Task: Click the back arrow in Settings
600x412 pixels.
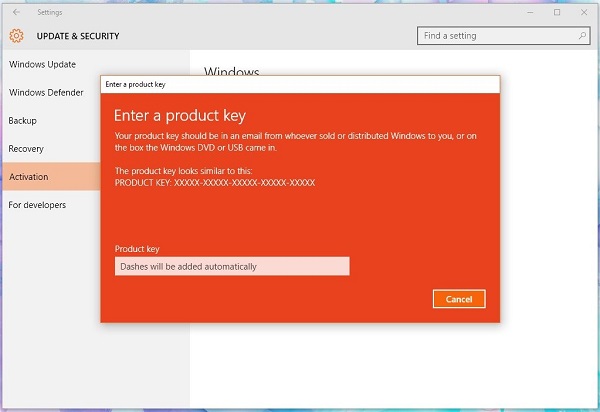Action: [16, 12]
